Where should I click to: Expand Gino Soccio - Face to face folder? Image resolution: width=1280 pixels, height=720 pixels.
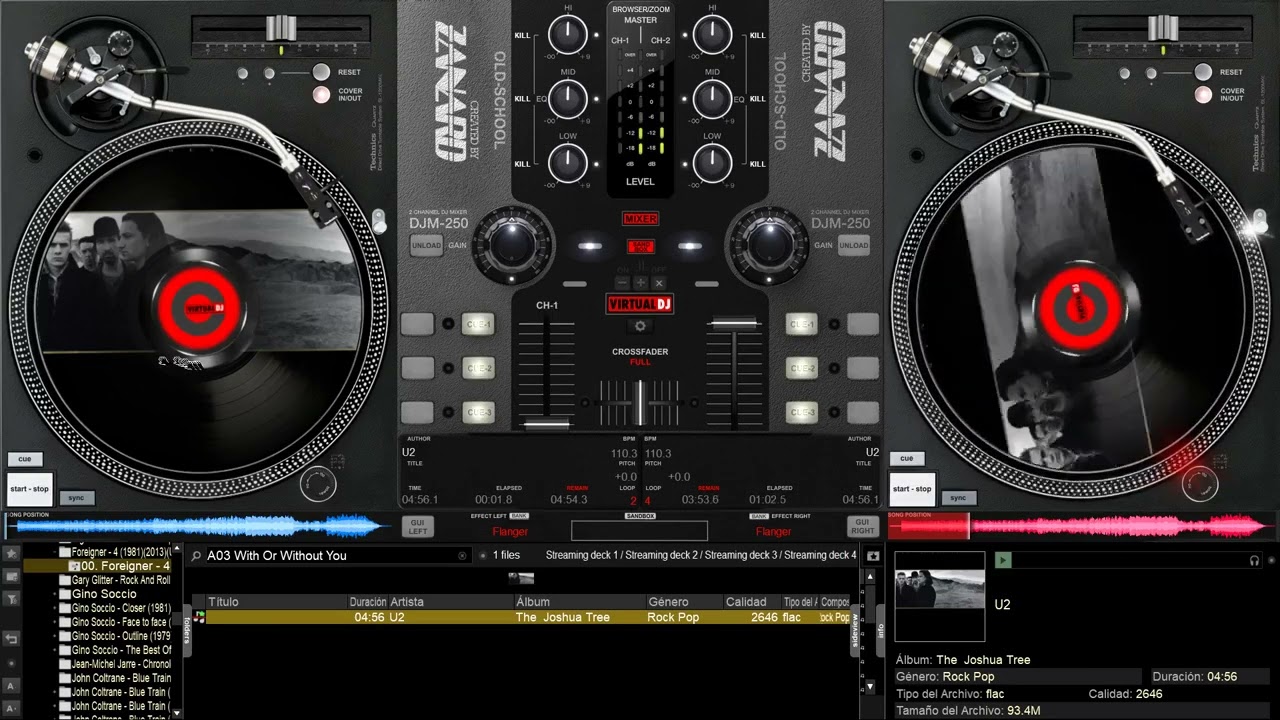[55, 622]
